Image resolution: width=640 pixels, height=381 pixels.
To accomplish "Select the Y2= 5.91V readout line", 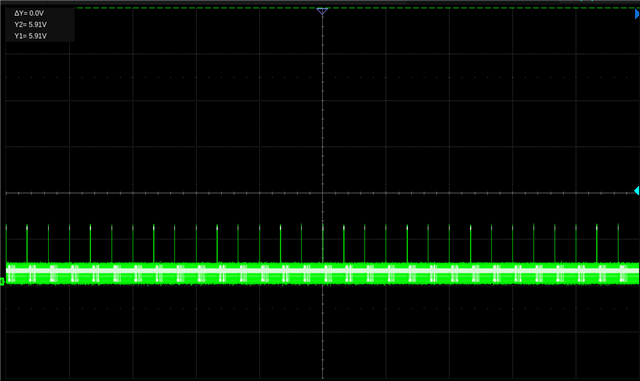I will point(31,25).
